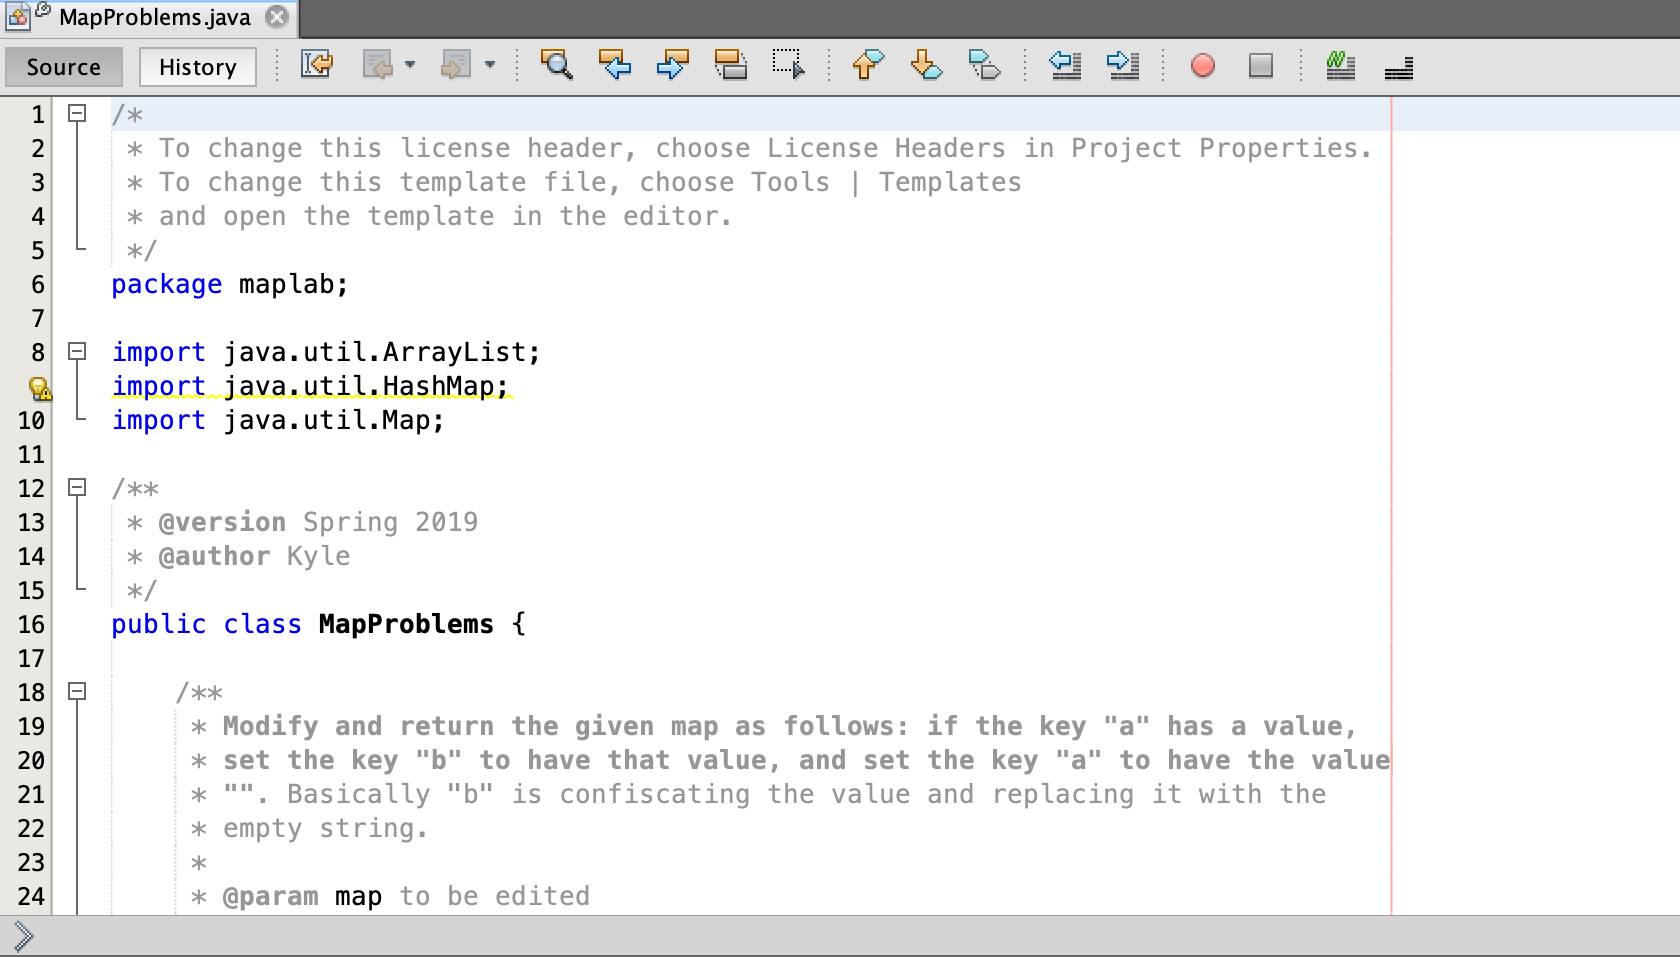The width and height of the screenshot is (1680, 957).
Task: Start recording a macro
Action: [1202, 66]
